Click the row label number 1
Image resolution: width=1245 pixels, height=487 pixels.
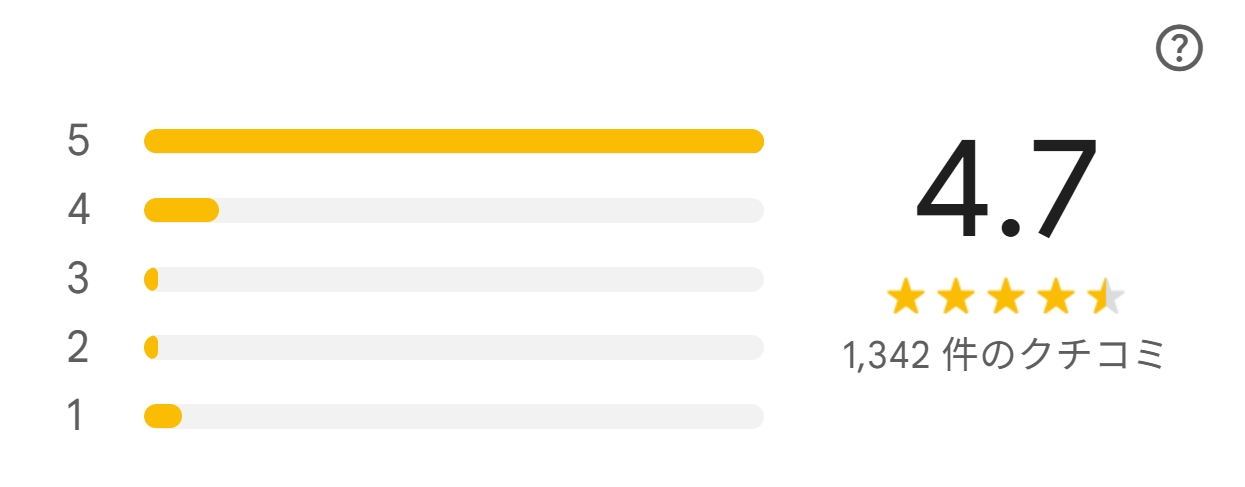(76, 416)
